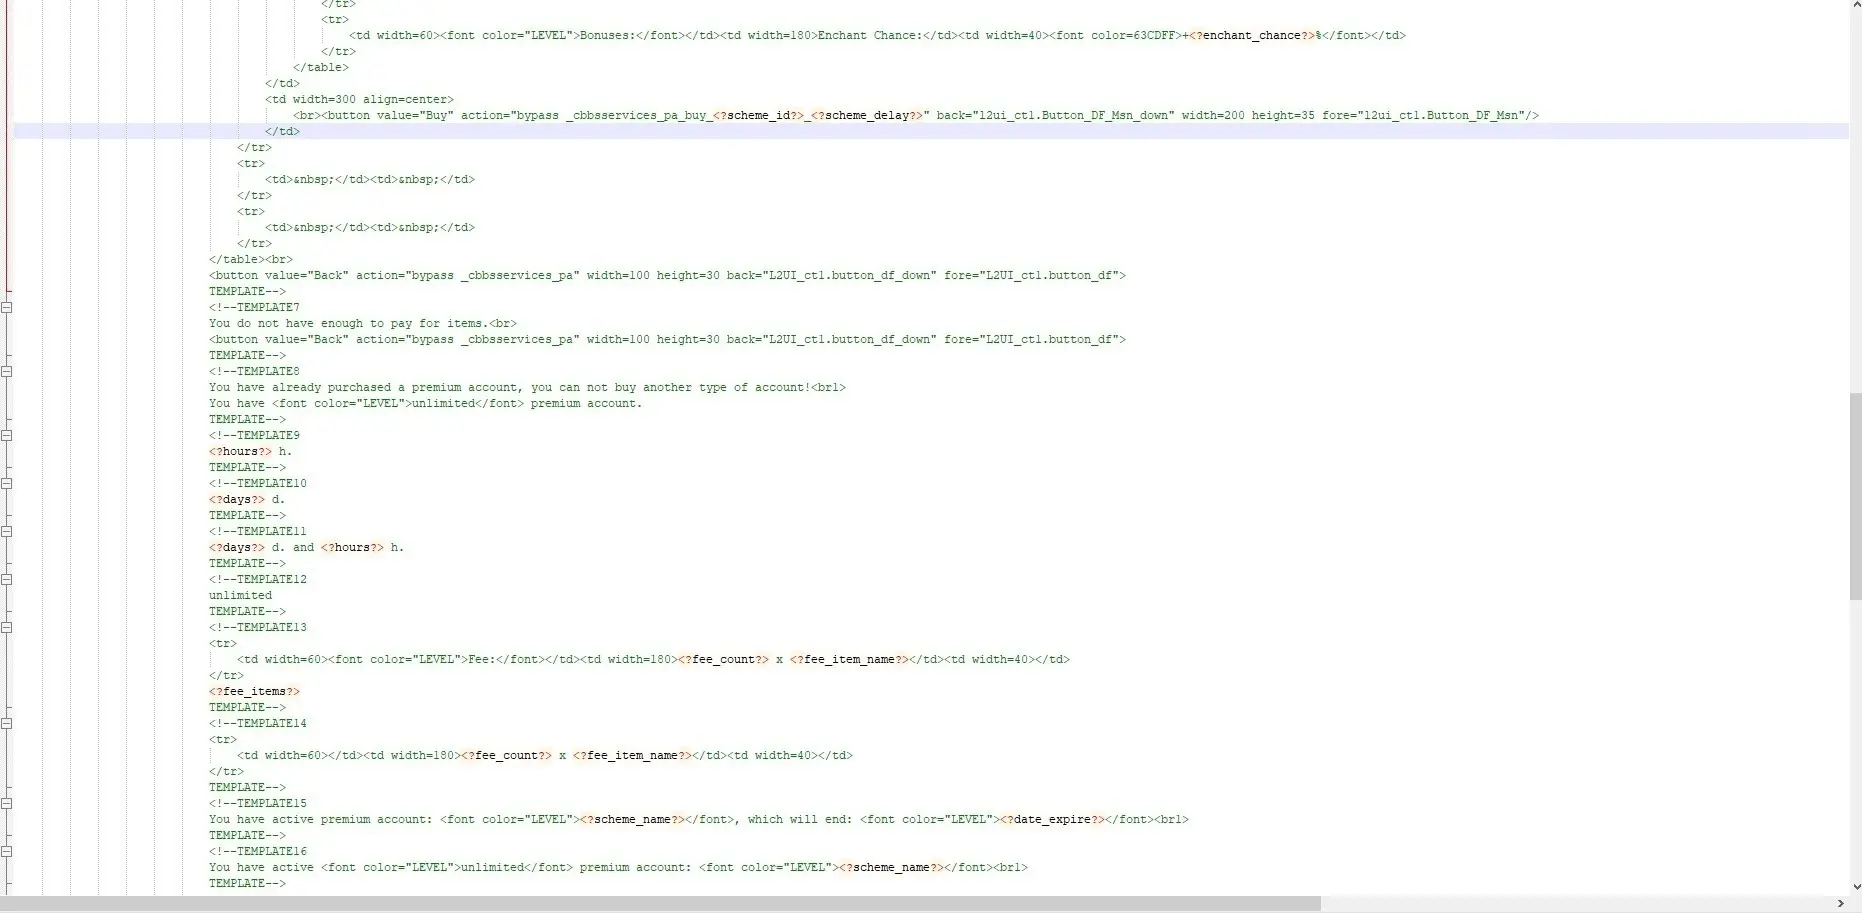This screenshot has width=1862, height=914.
Task: Click 'You have already purchased a premium account' line
Action: [527, 388]
